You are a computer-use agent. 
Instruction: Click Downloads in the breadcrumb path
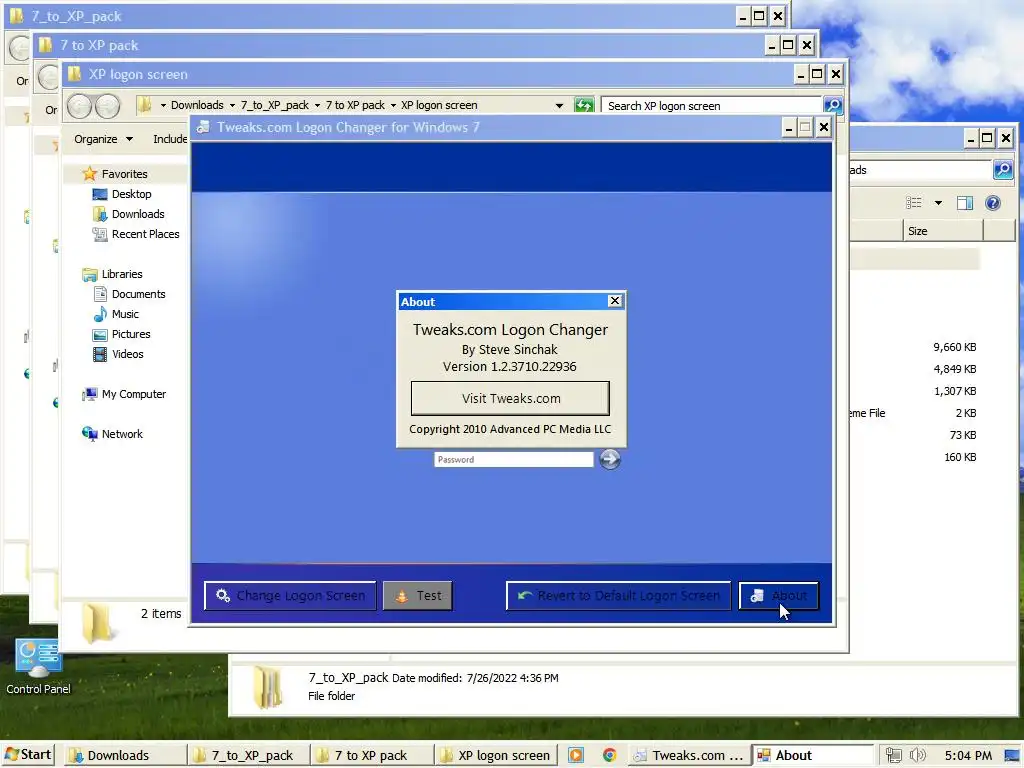tap(197, 105)
